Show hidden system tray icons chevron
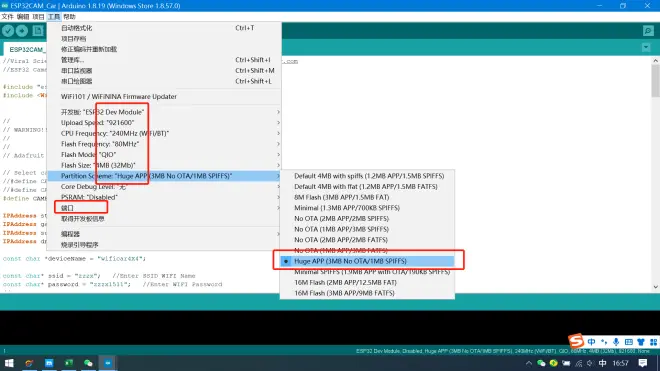This screenshot has height=371, width=660. click(x=529, y=363)
